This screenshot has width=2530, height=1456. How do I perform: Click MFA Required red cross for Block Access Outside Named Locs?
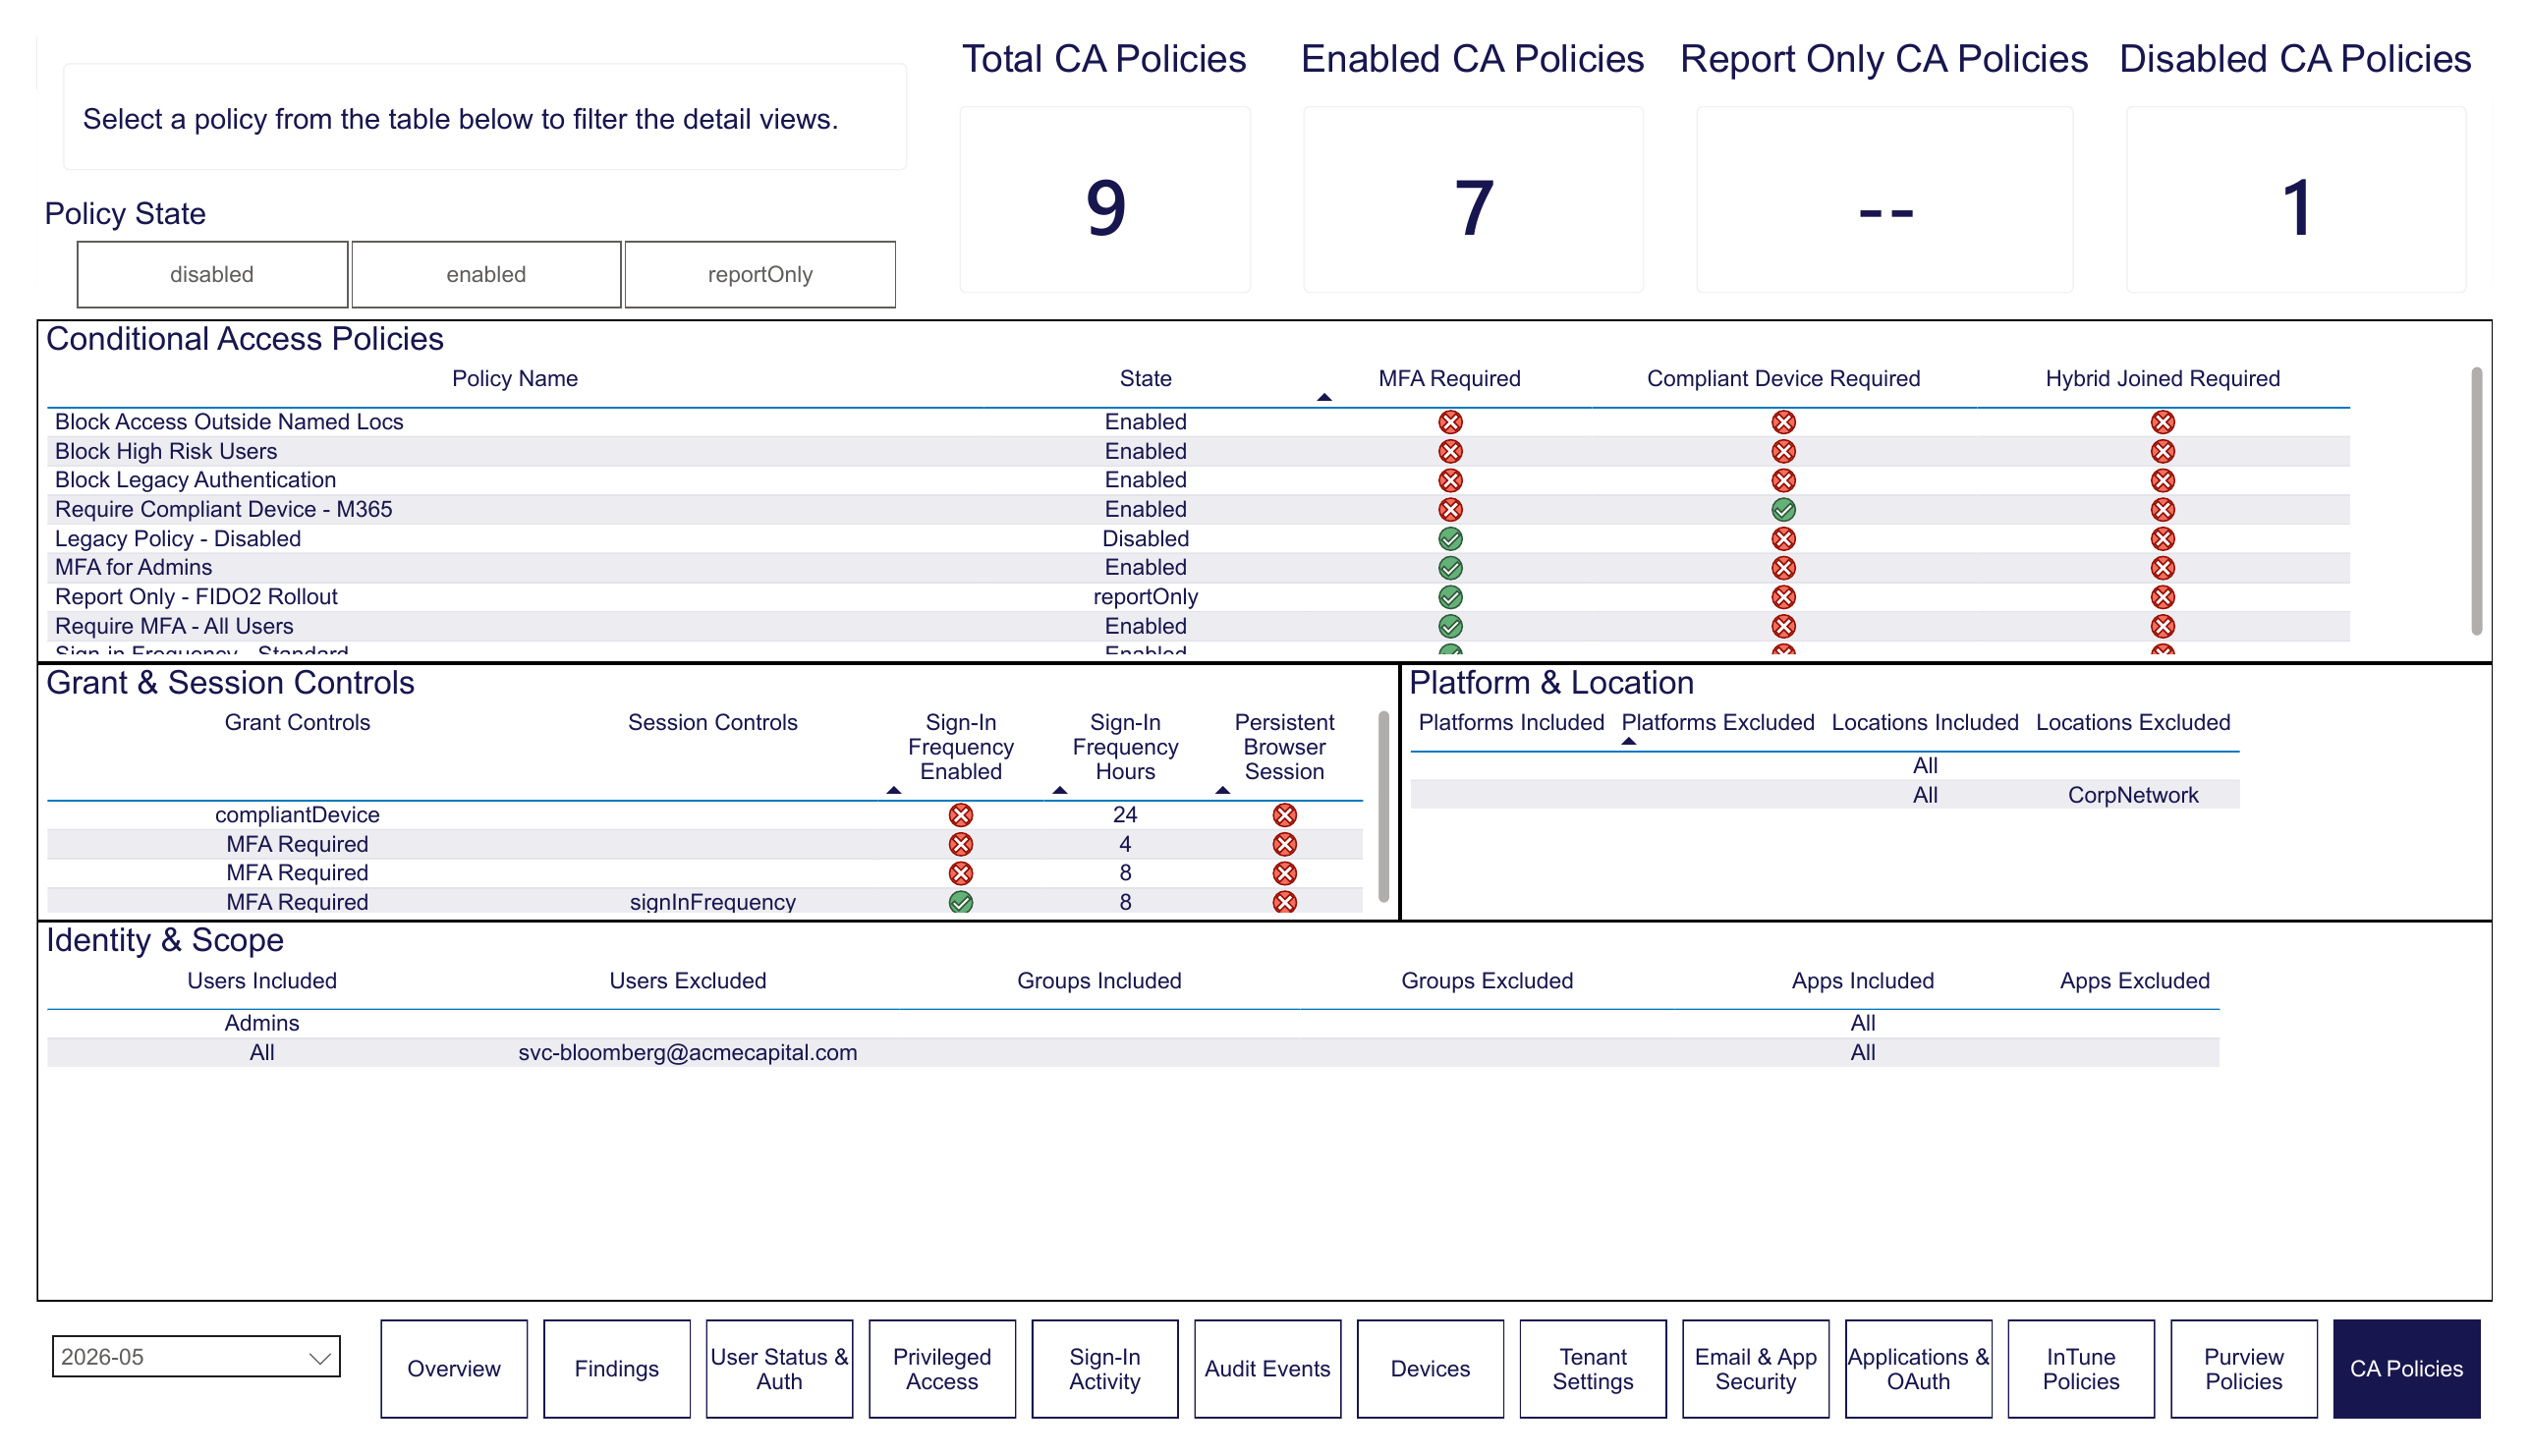point(1450,422)
